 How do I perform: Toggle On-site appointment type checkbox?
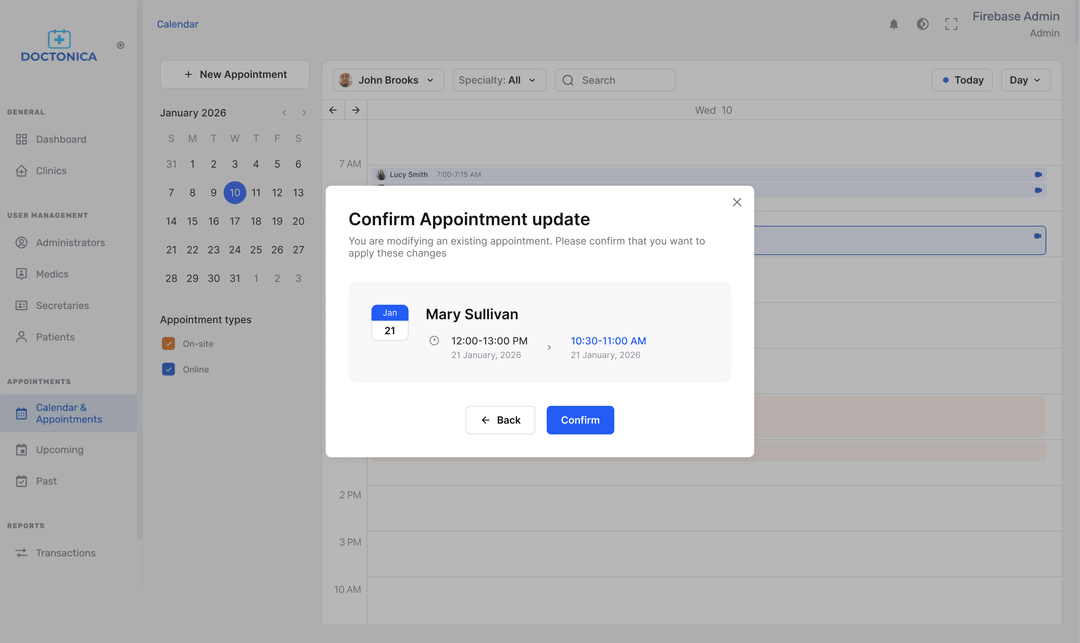pyautogui.click(x=168, y=344)
